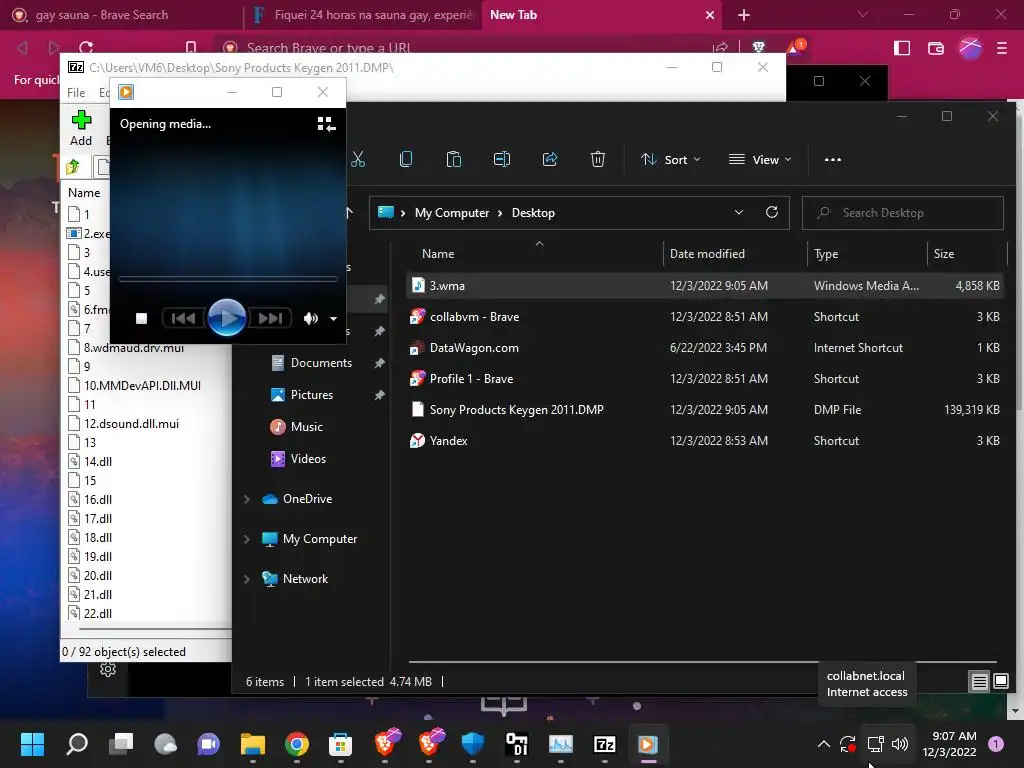Click the media player seek bar
The height and width of the screenshot is (768, 1024).
(x=227, y=280)
